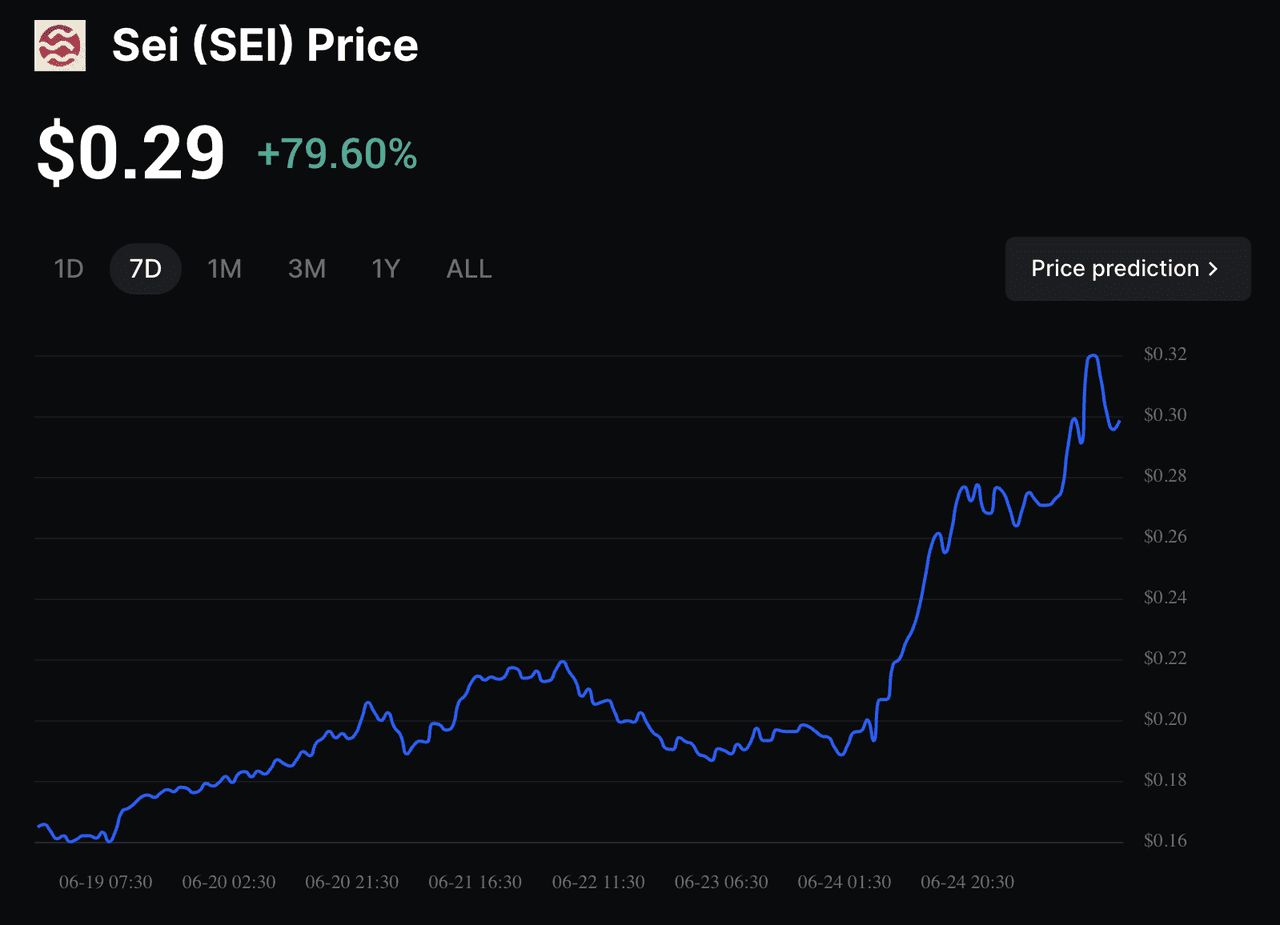Click the Sei (SEI) Price heading

tap(265, 46)
